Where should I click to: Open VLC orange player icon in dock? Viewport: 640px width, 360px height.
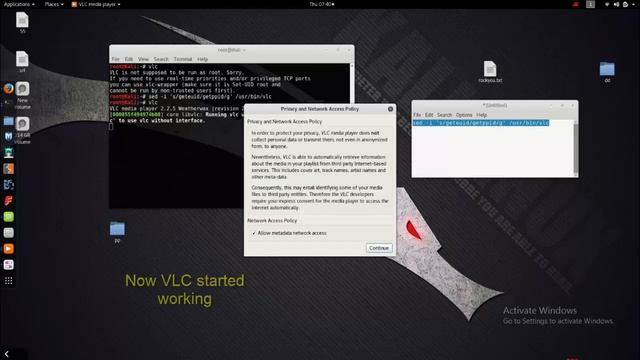(x=9, y=249)
